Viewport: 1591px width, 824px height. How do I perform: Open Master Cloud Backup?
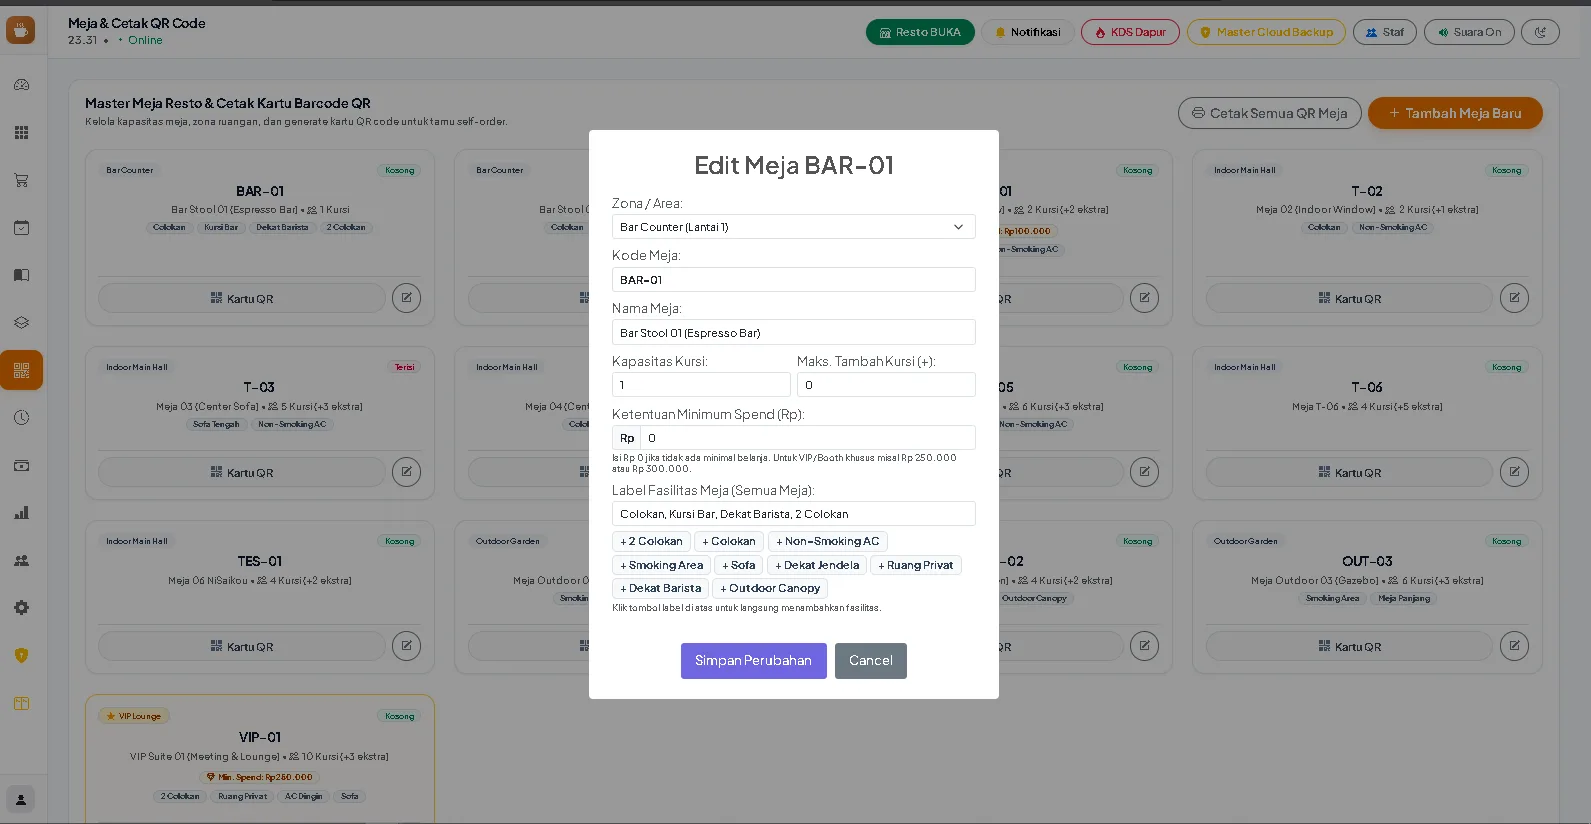1267,32
